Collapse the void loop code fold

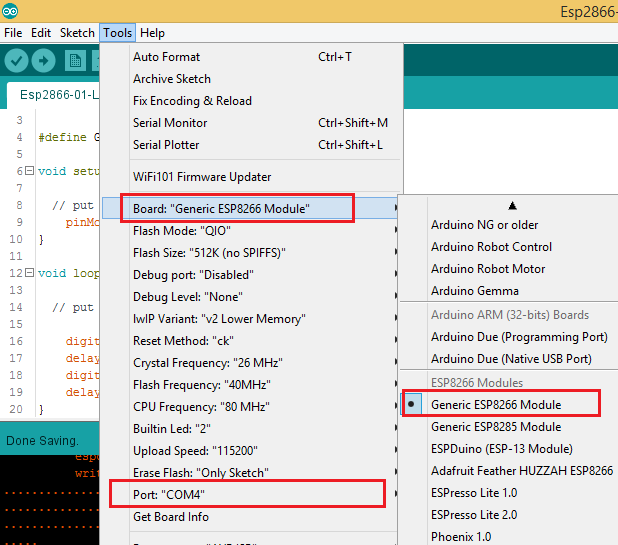29,273
